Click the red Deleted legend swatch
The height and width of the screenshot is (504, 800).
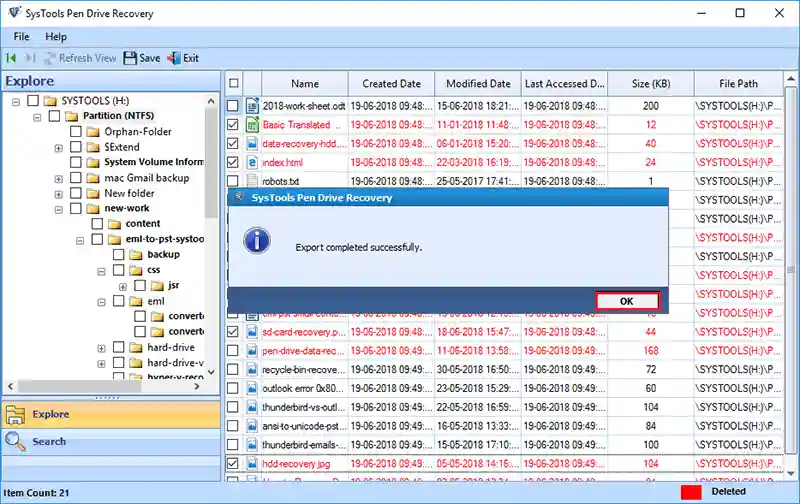691,492
